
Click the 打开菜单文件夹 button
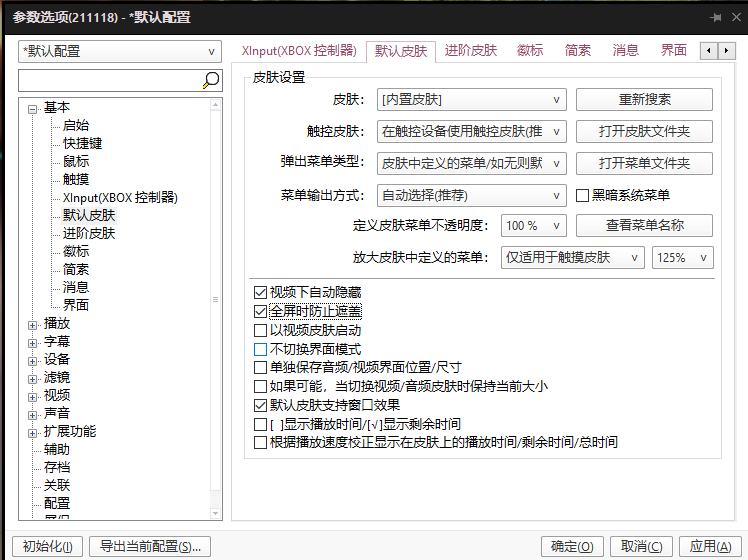click(x=644, y=164)
